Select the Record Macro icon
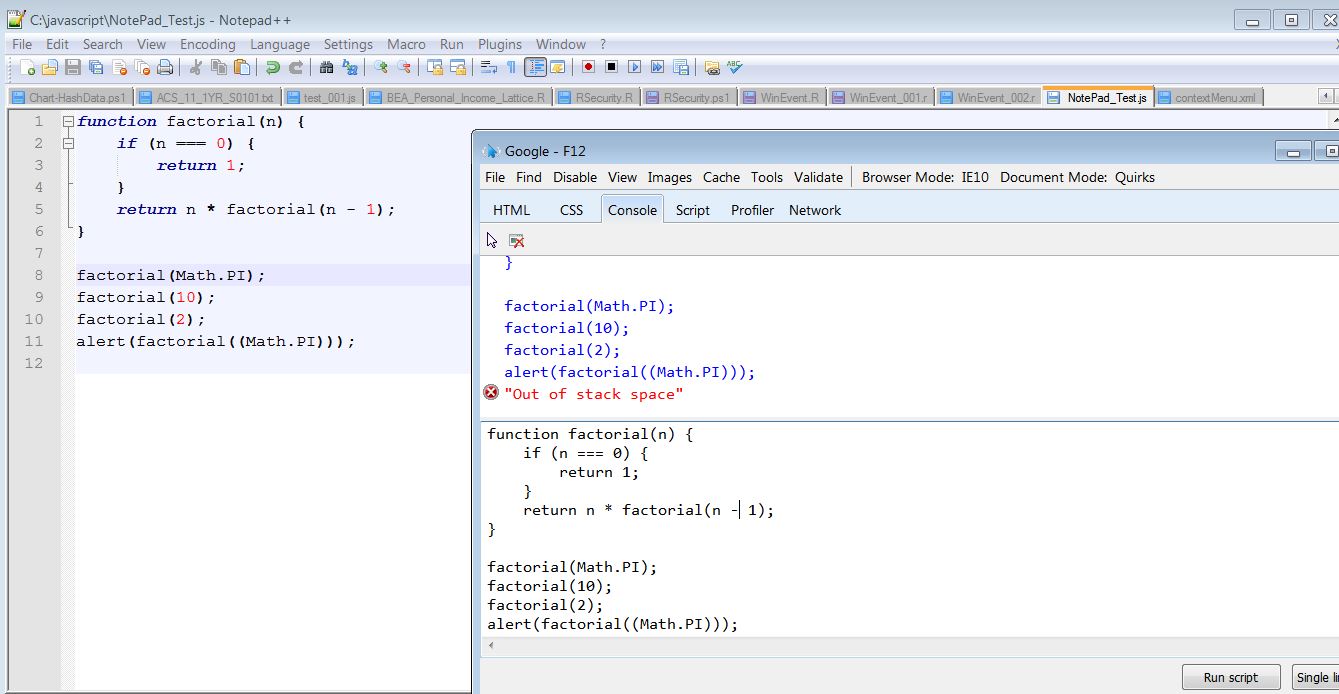This screenshot has height=694, width=1339. point(588,67)
